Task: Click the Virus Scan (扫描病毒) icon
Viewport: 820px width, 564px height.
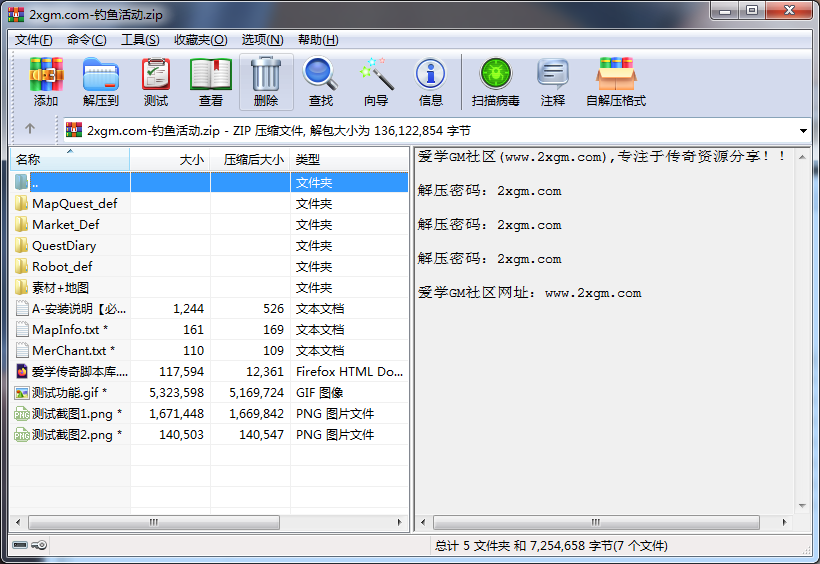Action: tap(495, 73)
